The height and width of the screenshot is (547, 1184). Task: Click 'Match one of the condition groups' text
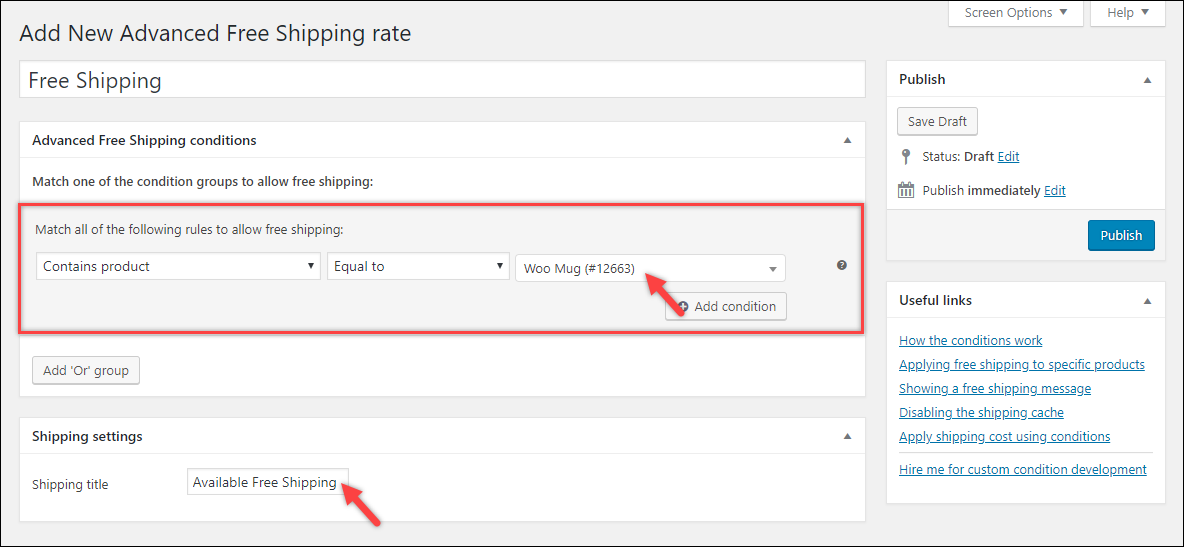coord(203,182)
